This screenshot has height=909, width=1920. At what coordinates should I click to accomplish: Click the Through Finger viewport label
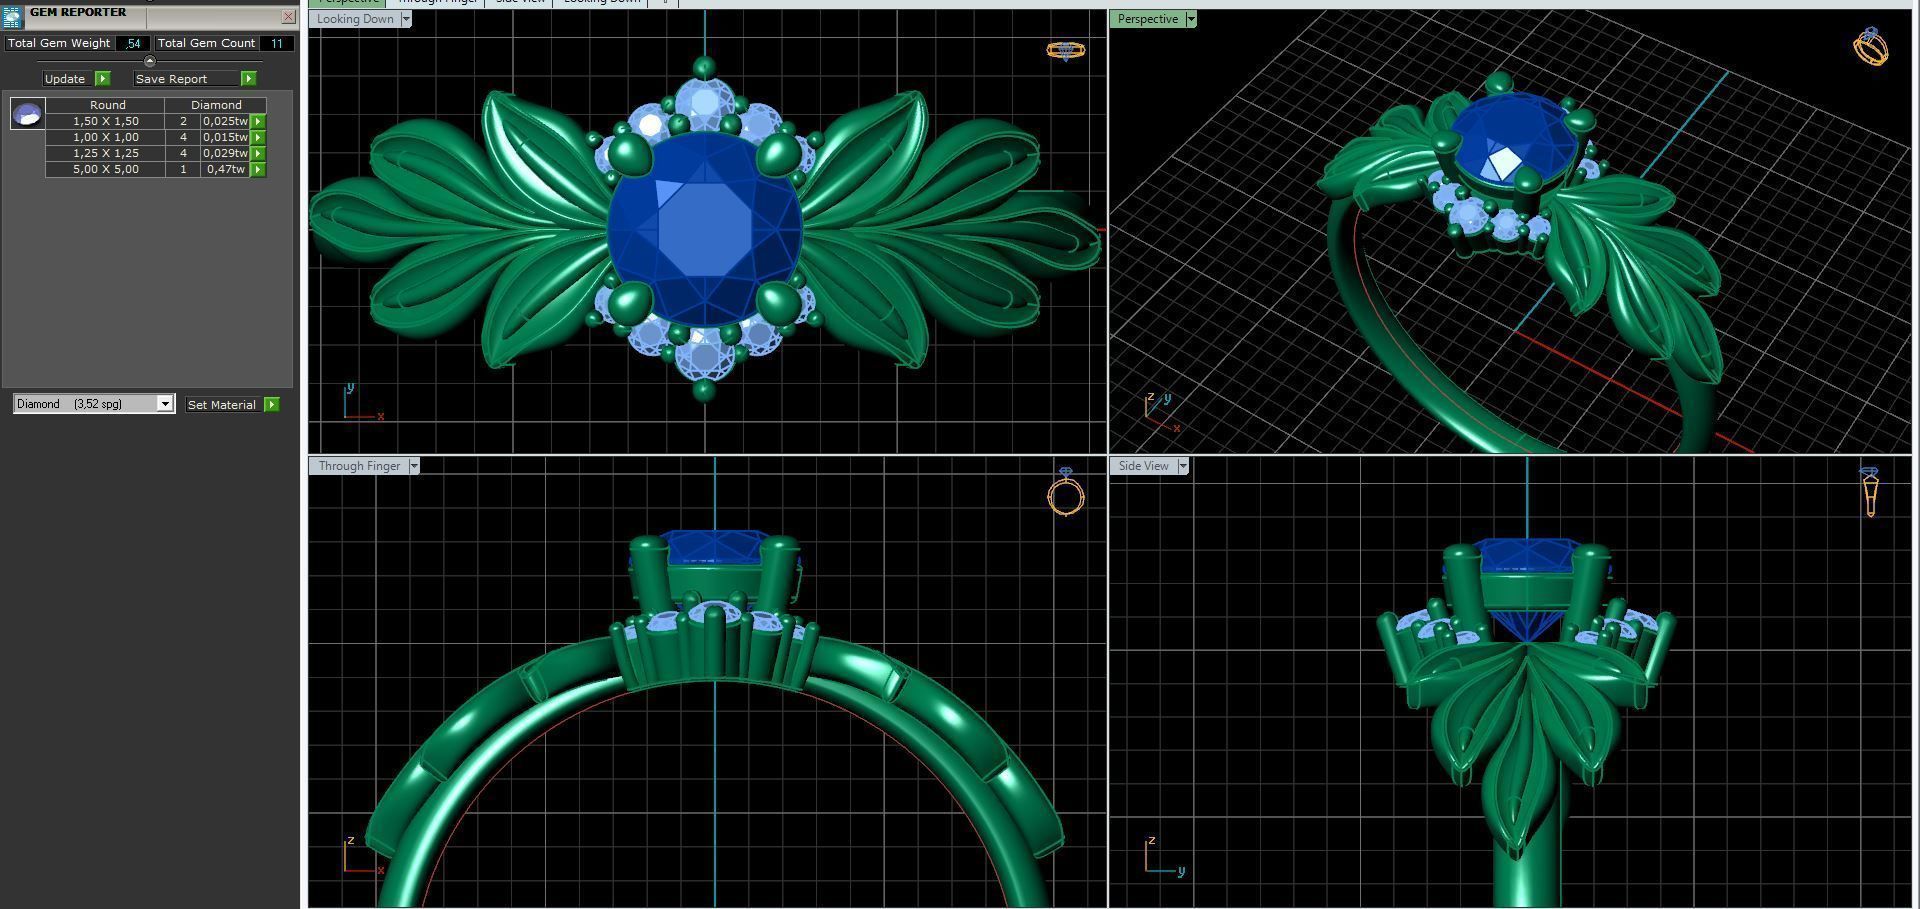coord(359,466)
